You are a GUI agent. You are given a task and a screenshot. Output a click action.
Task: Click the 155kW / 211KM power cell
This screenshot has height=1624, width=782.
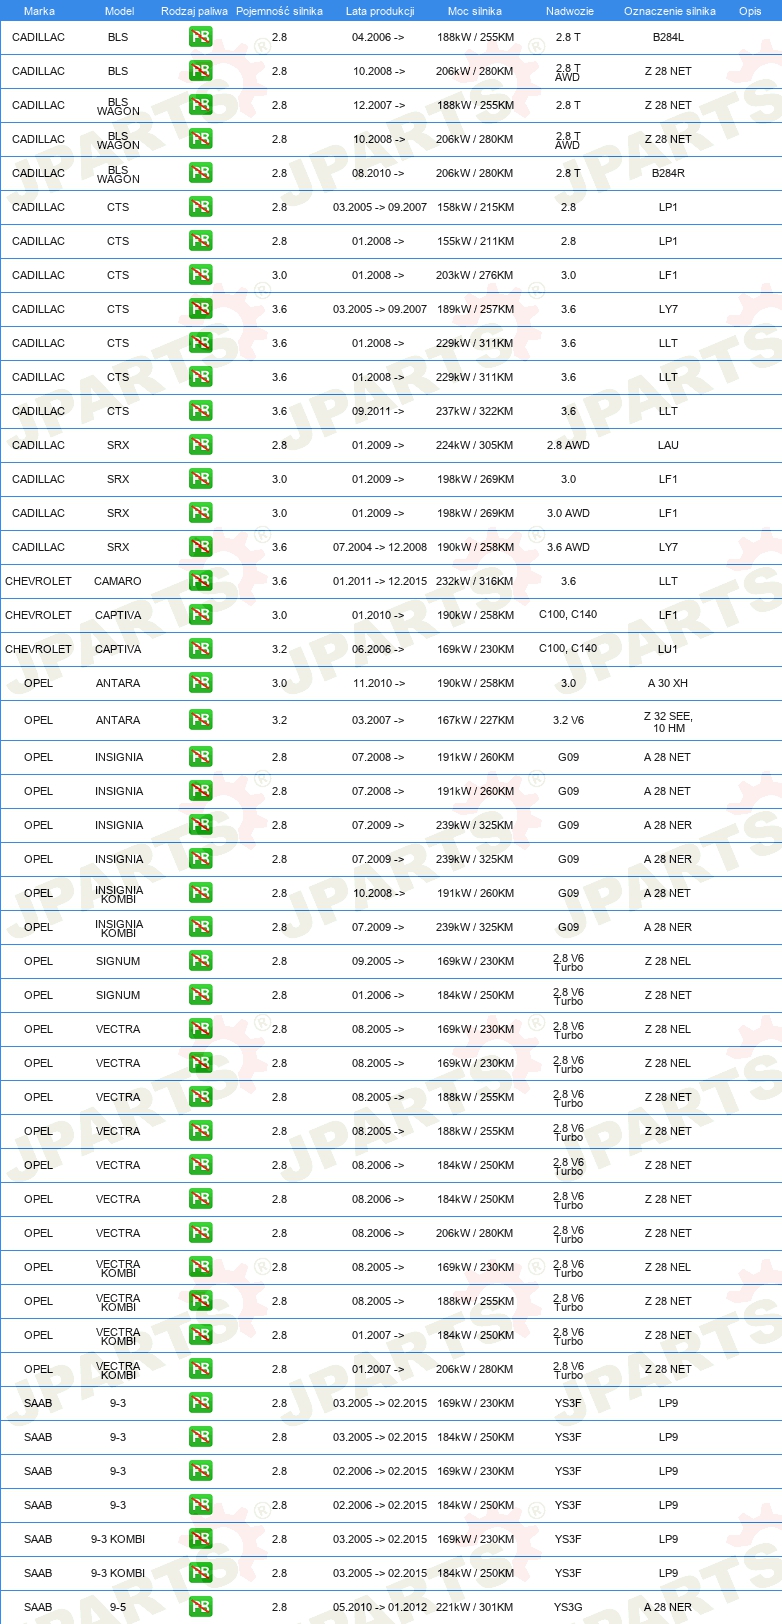click(475, 241)
